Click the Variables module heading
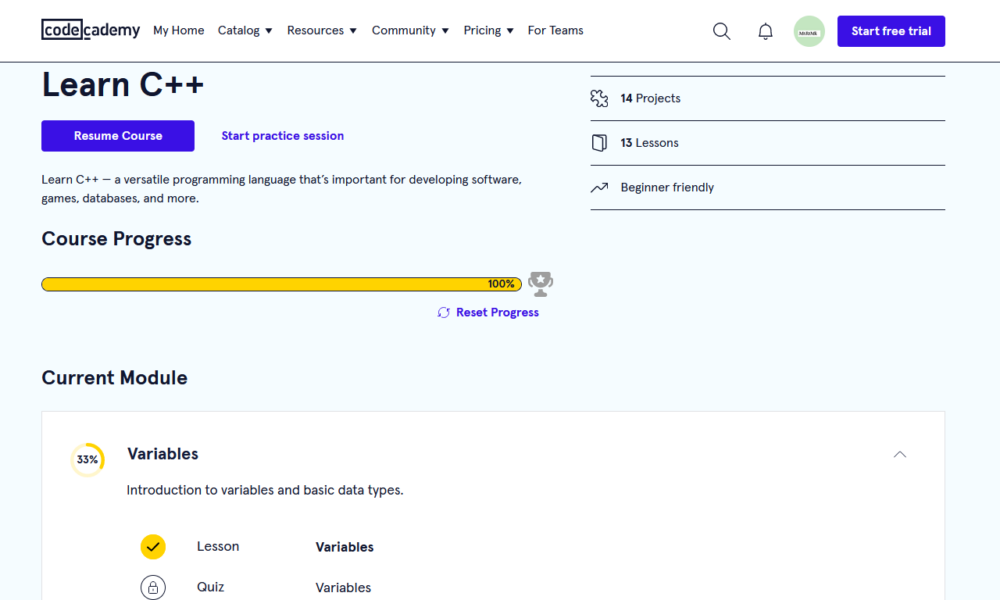This screenshot has width=1000, height=600. pos(163,454)
